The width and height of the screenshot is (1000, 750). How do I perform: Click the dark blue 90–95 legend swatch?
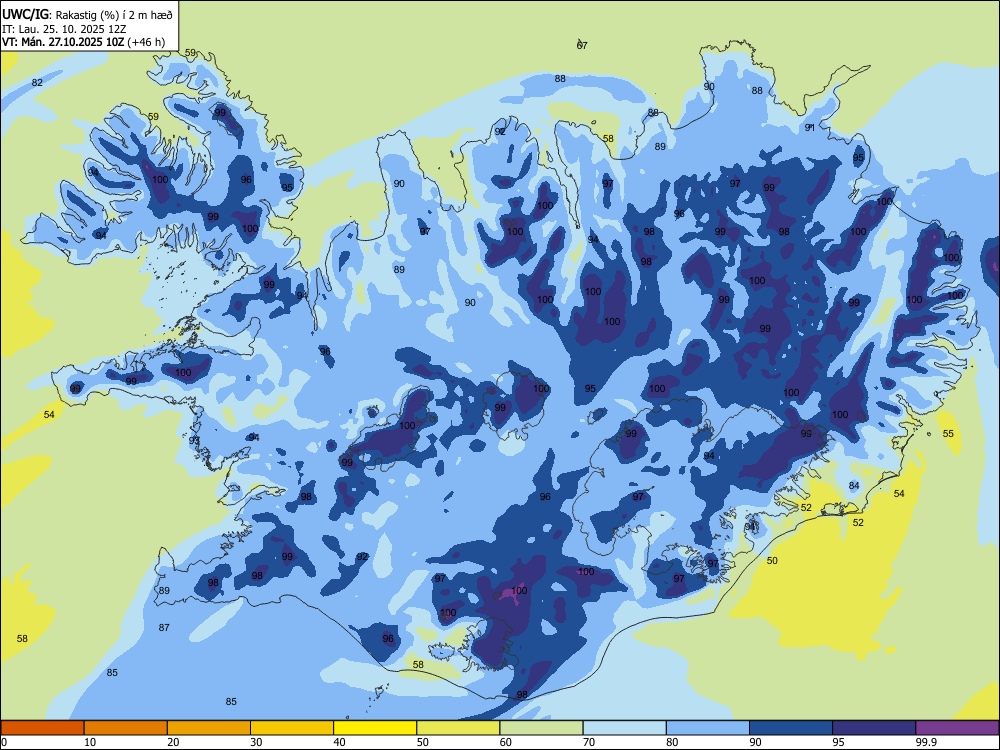point(791,728)
